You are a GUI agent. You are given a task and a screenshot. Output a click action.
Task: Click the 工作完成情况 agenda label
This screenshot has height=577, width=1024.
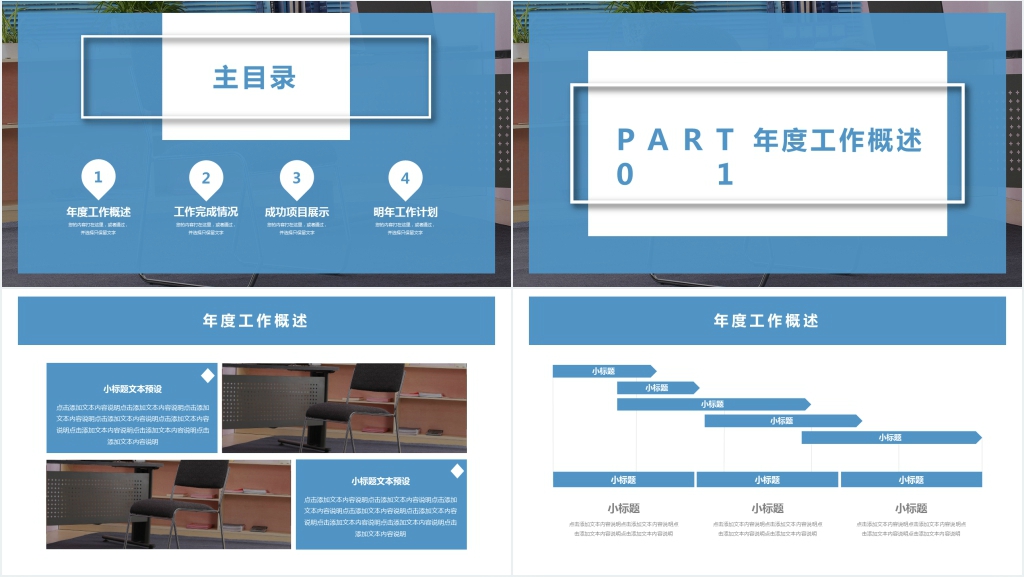click(206, 212)
